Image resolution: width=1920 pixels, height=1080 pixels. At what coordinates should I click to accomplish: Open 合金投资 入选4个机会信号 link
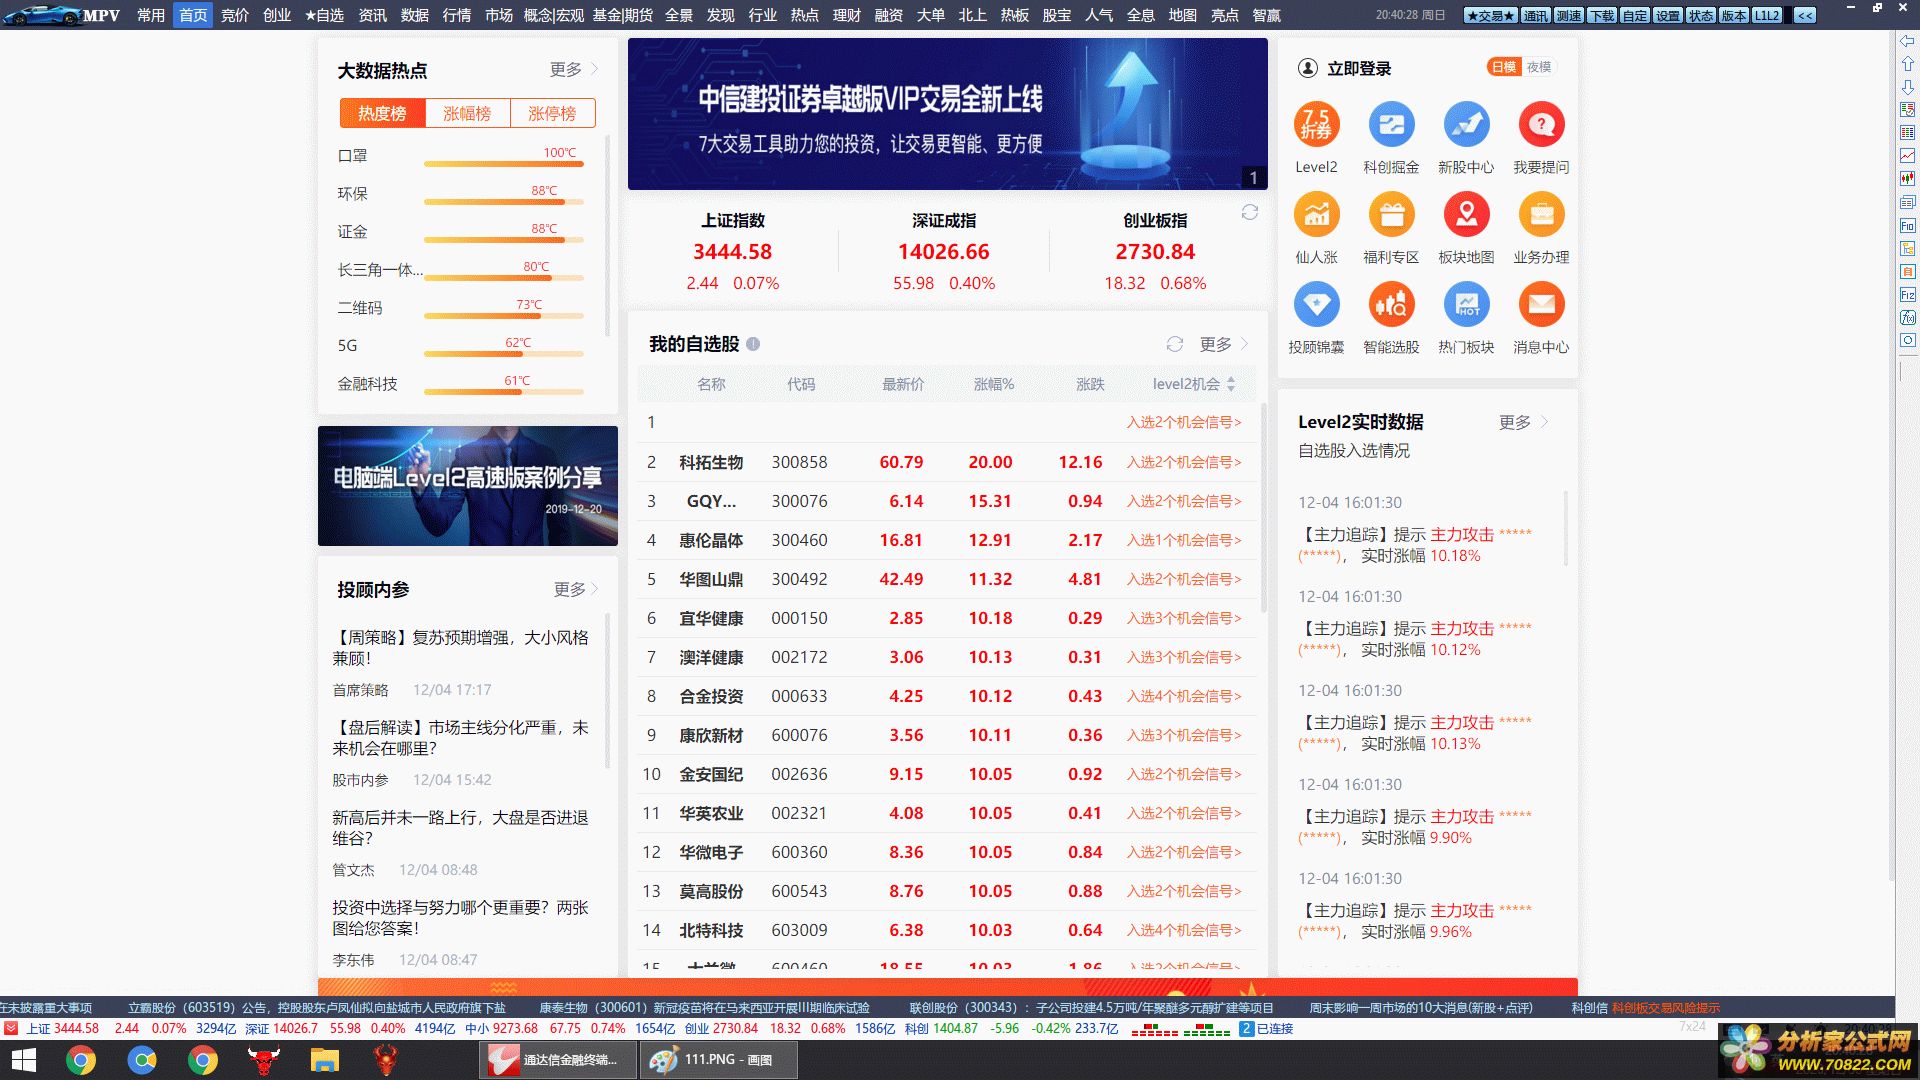click(x=1184, y=696)
